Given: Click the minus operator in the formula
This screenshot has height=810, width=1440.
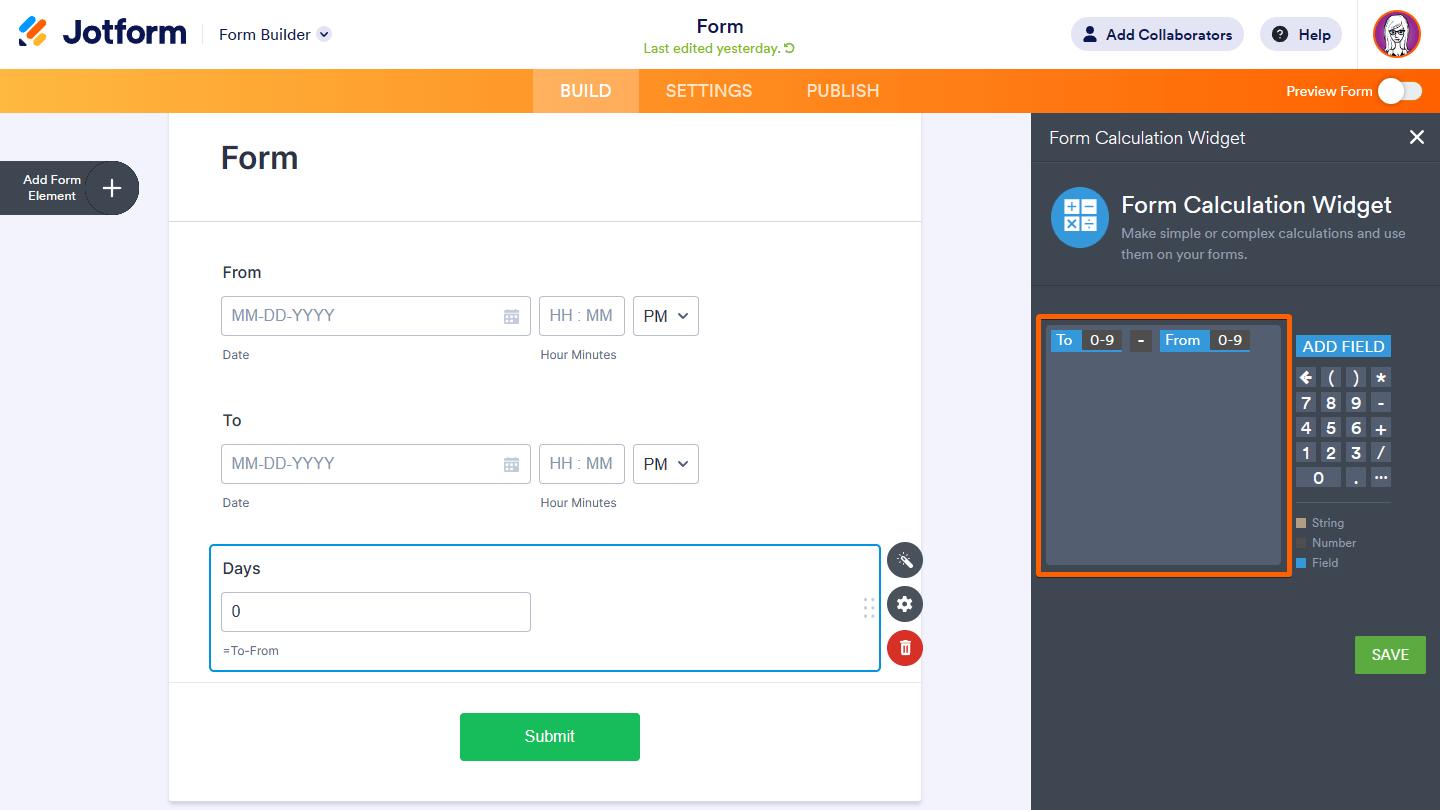Looking at the screenshot, I should click(1141, 340).
